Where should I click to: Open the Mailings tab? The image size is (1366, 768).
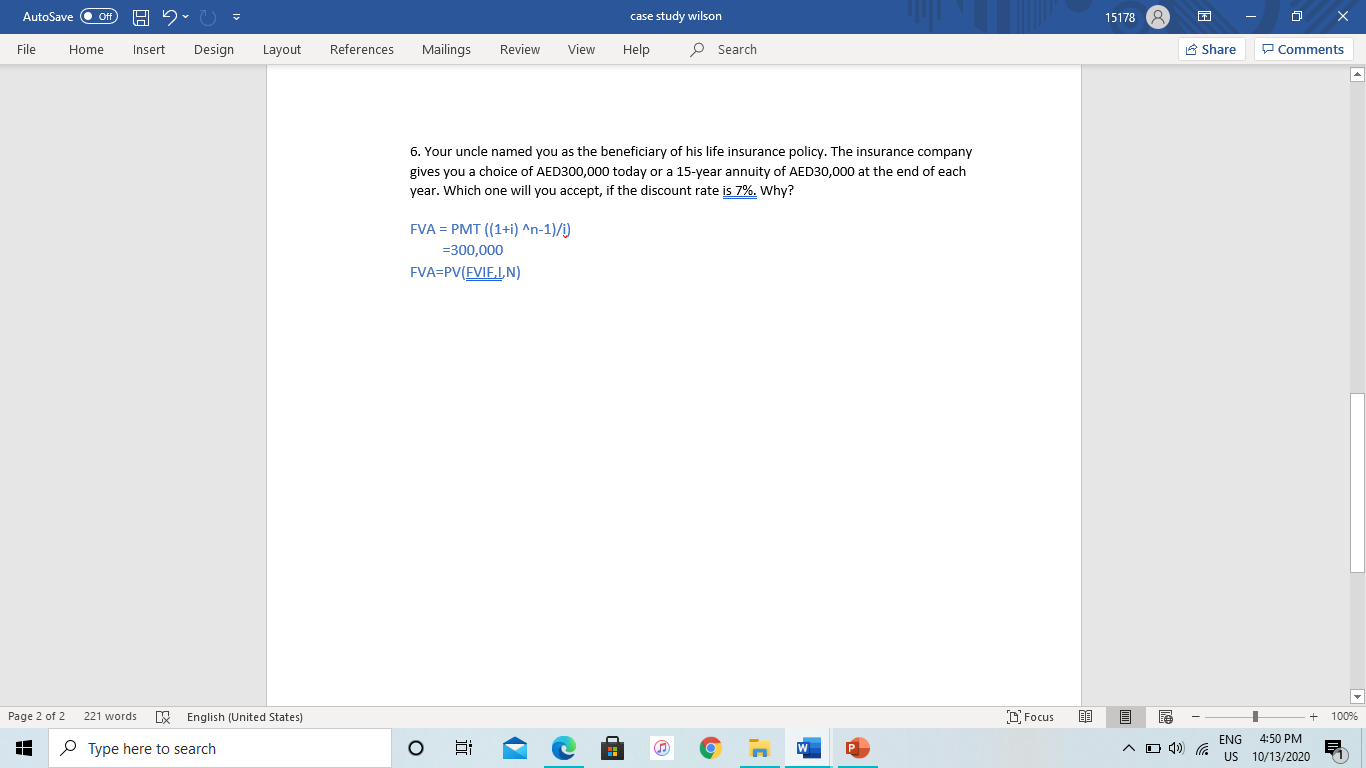point(446,49)
